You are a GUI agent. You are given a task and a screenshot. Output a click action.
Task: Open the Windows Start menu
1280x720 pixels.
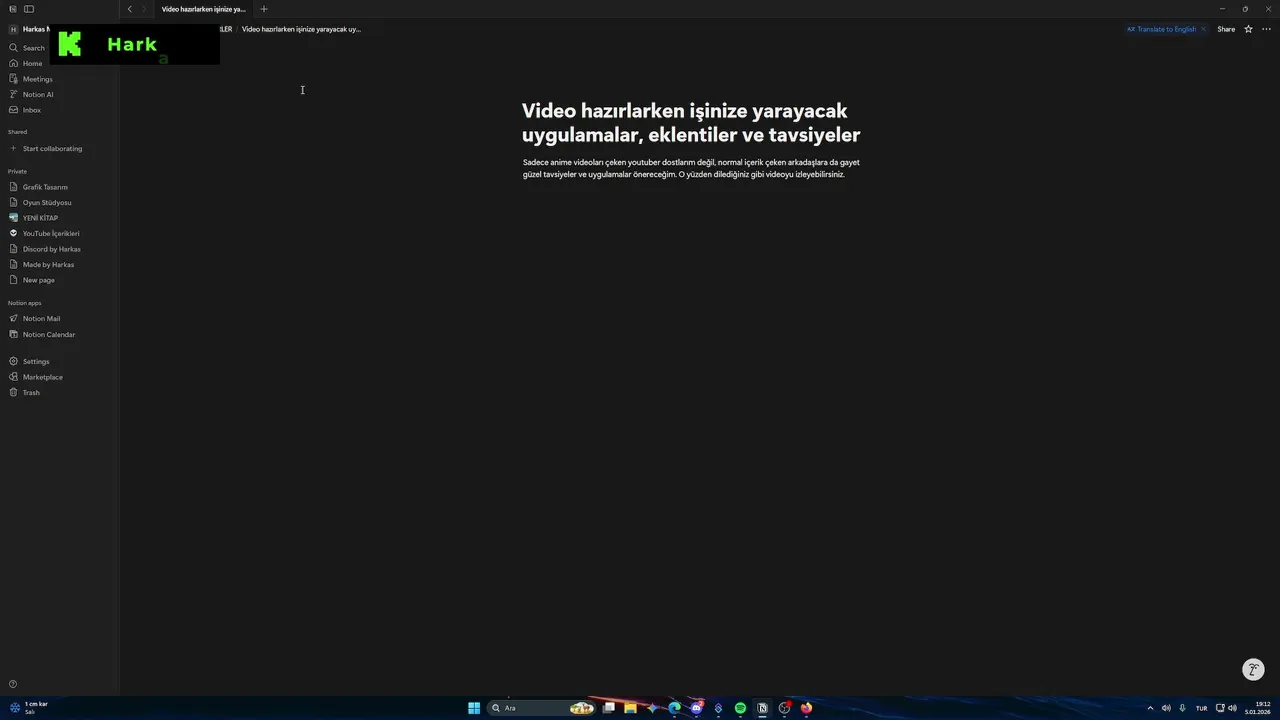coord(474,708)
